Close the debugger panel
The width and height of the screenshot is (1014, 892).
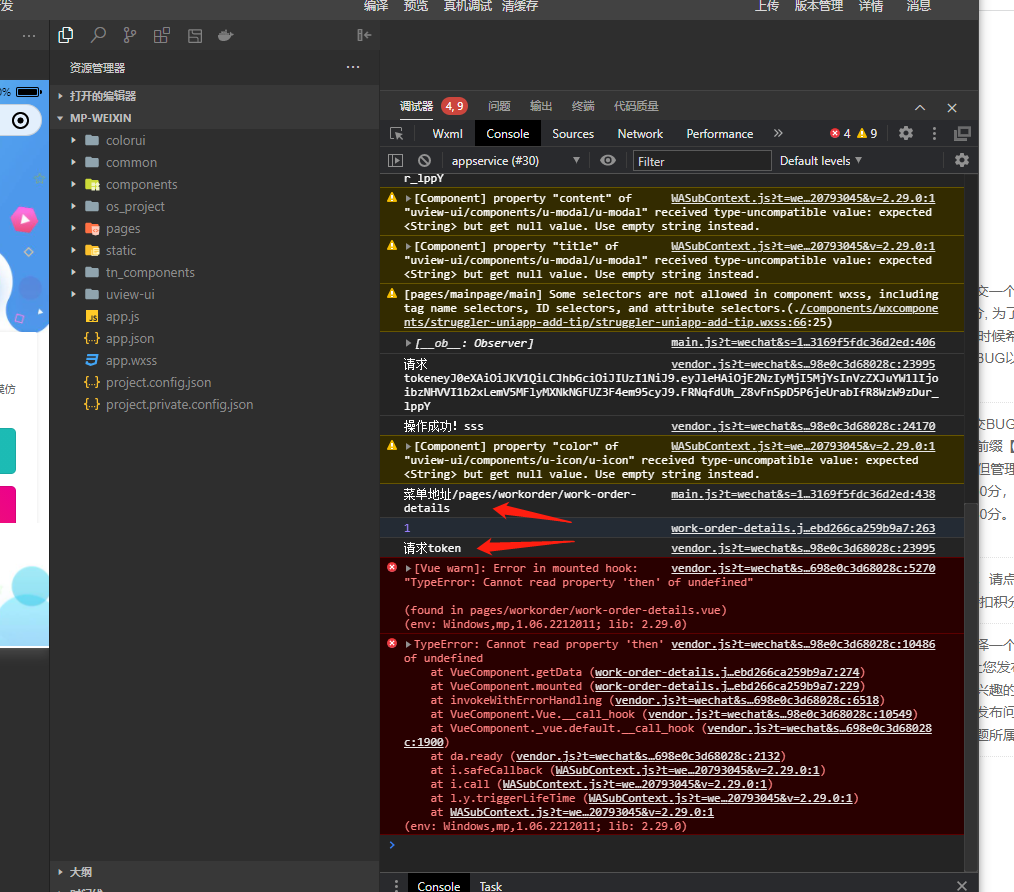tap(952, 107)
